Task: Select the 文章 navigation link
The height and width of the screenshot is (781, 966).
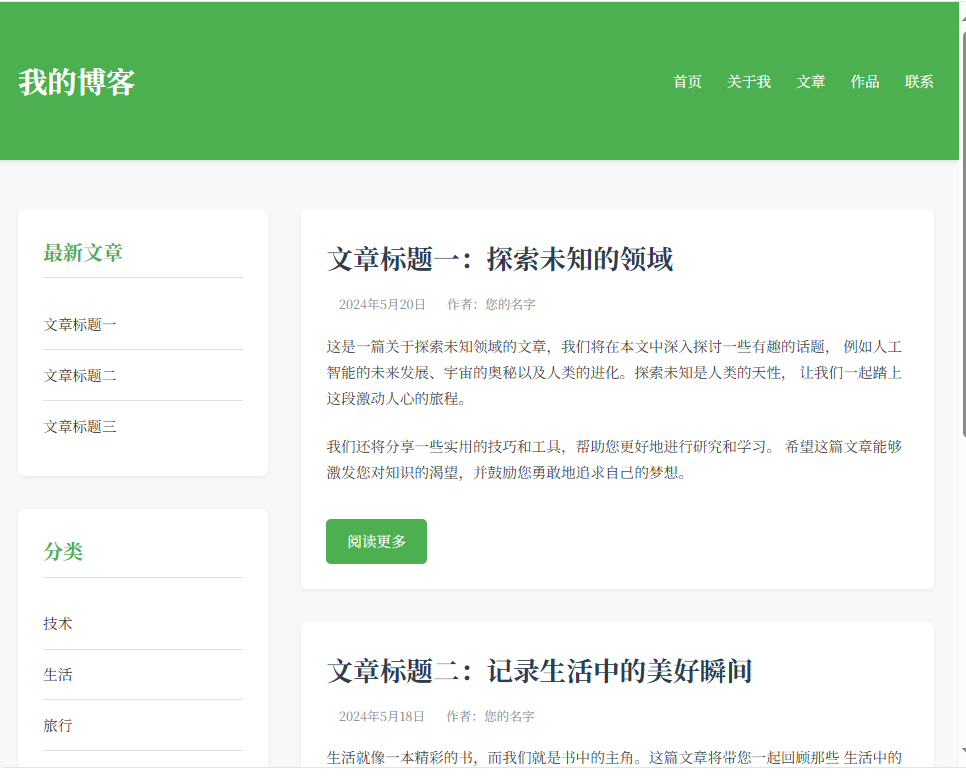Action: click(x=811, y=81)
